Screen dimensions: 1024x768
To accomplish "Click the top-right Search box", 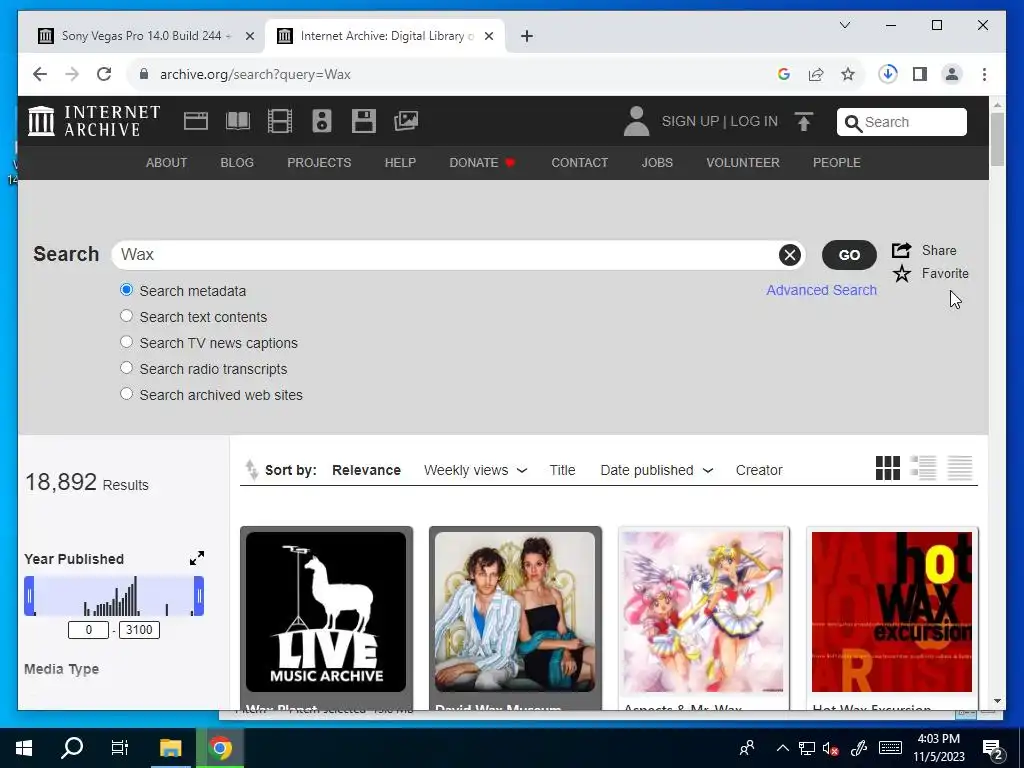I will [x=902, y=122].
